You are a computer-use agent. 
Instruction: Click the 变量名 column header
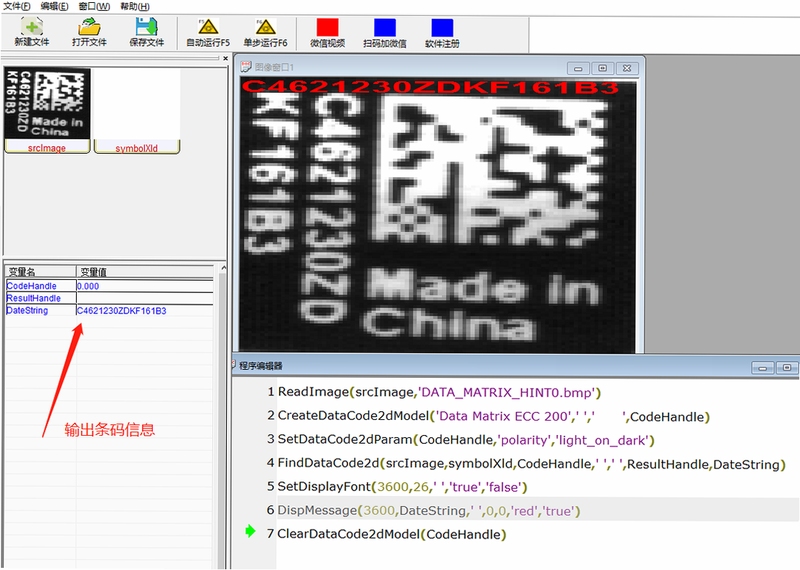point(40,271)
